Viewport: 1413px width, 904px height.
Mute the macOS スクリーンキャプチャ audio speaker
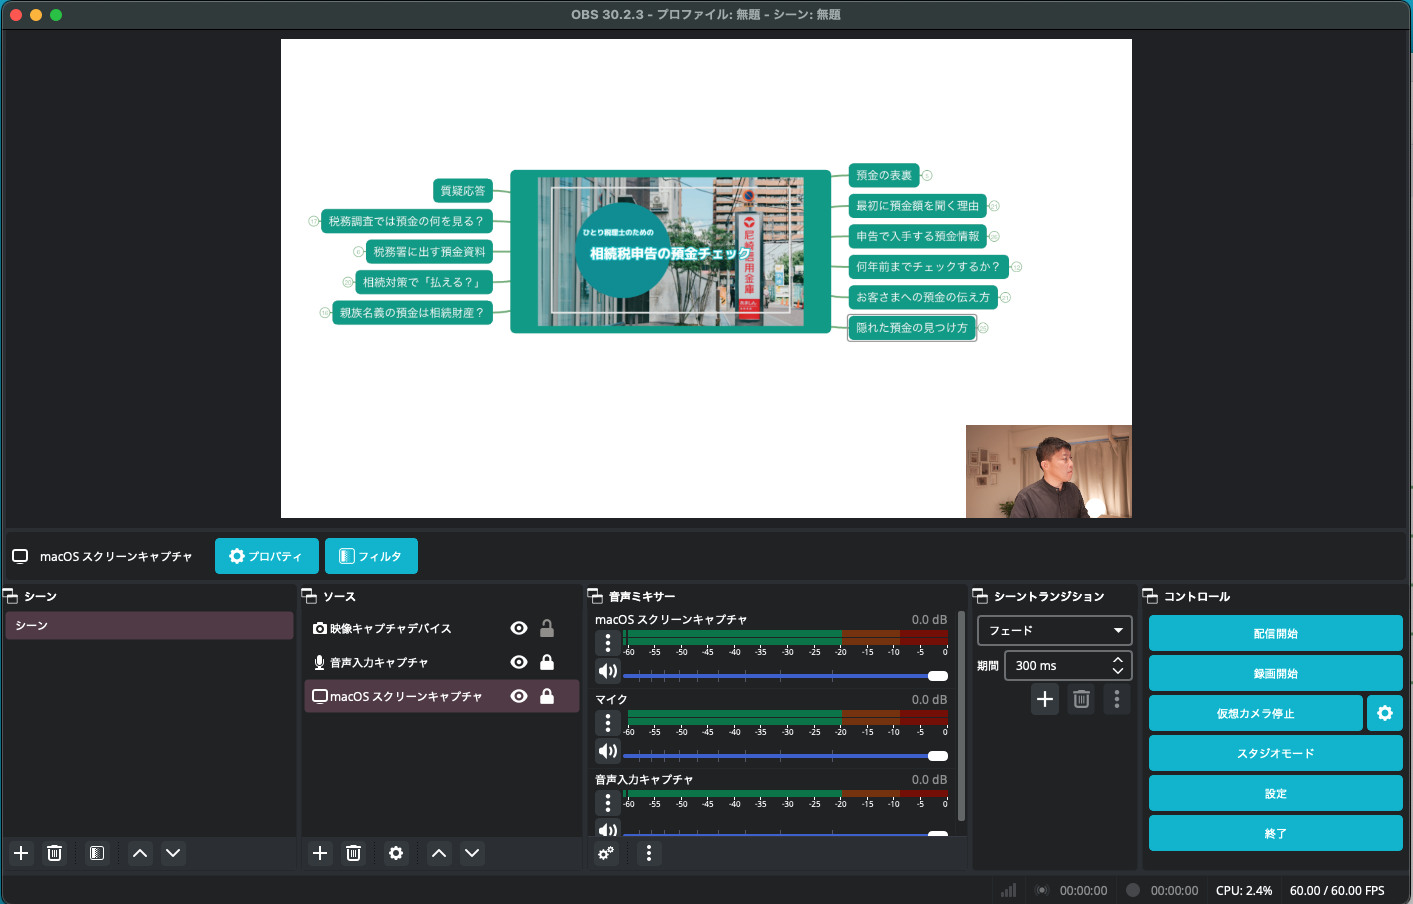607,671
